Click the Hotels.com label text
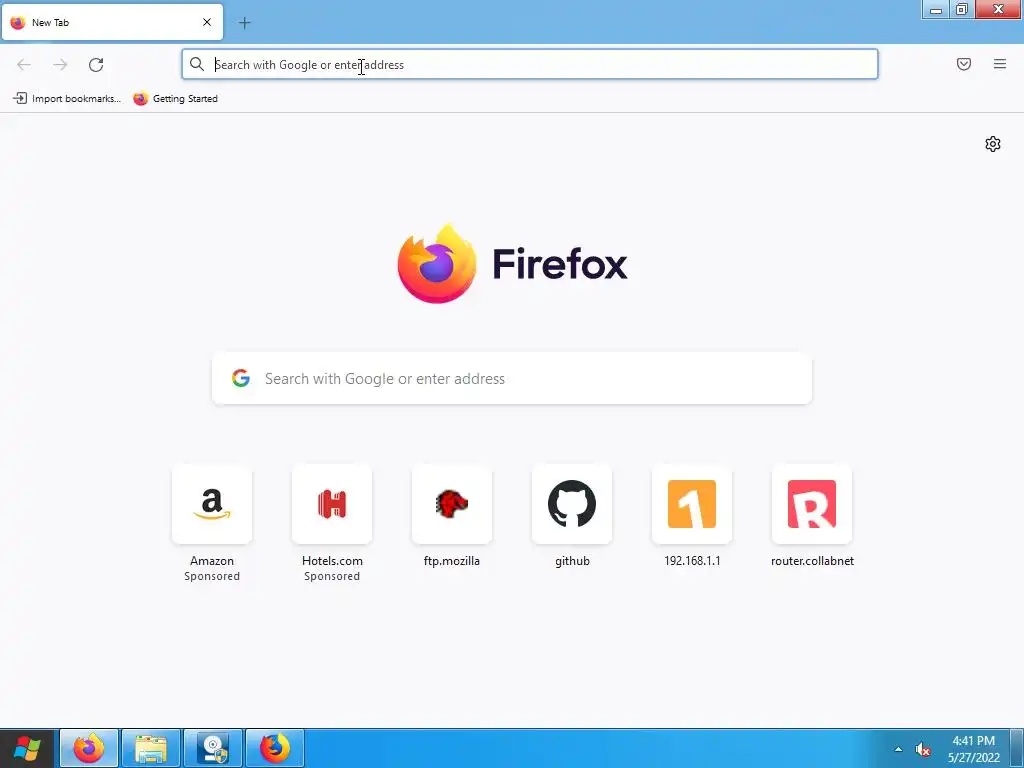 (x=332, y=561)
